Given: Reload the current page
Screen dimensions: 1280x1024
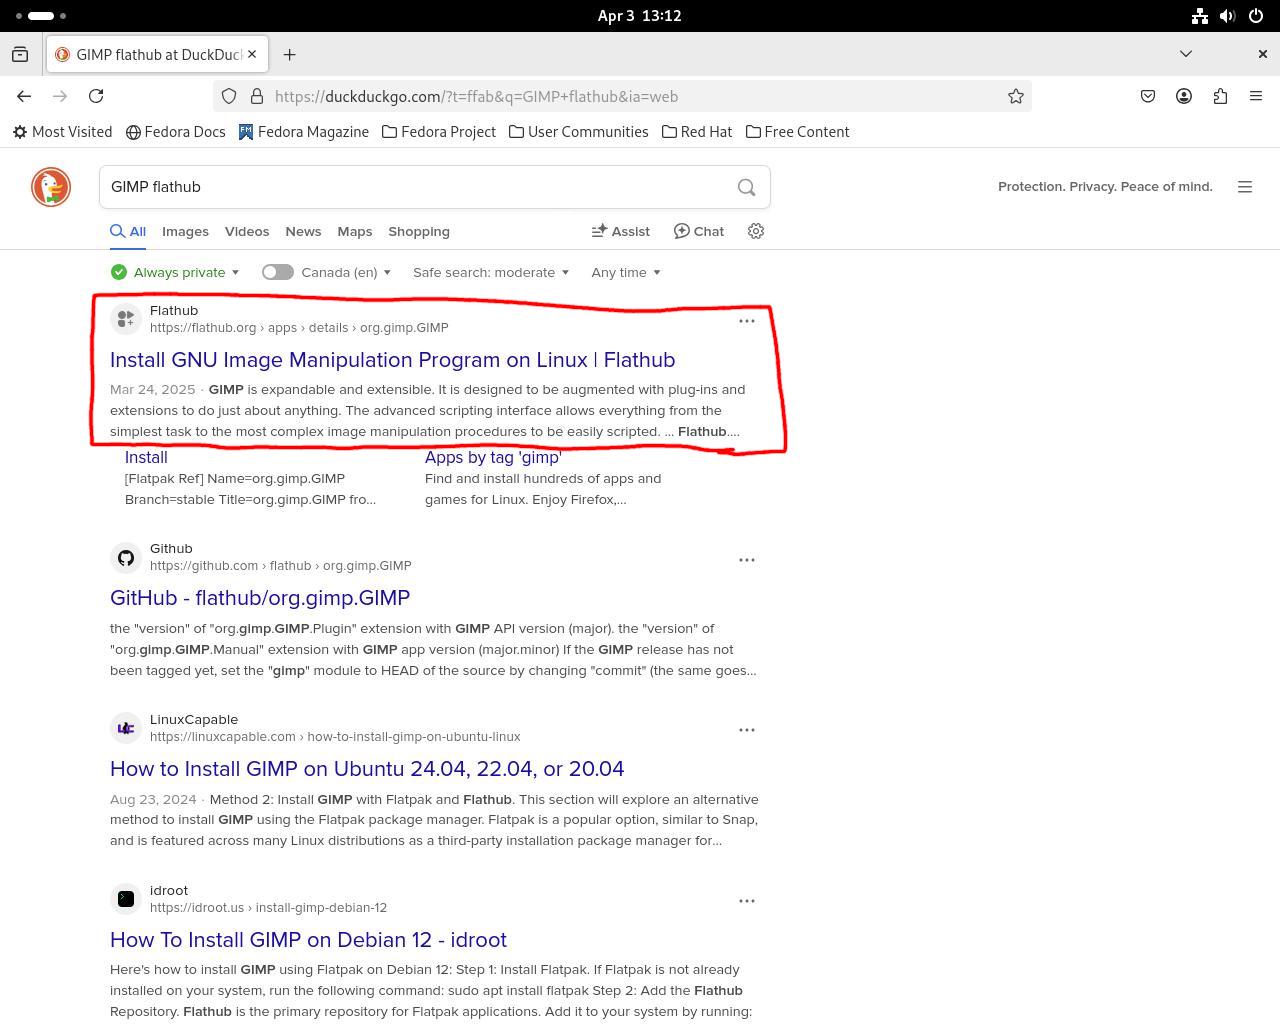Looking at the screenshot, I should coord(96,96).
